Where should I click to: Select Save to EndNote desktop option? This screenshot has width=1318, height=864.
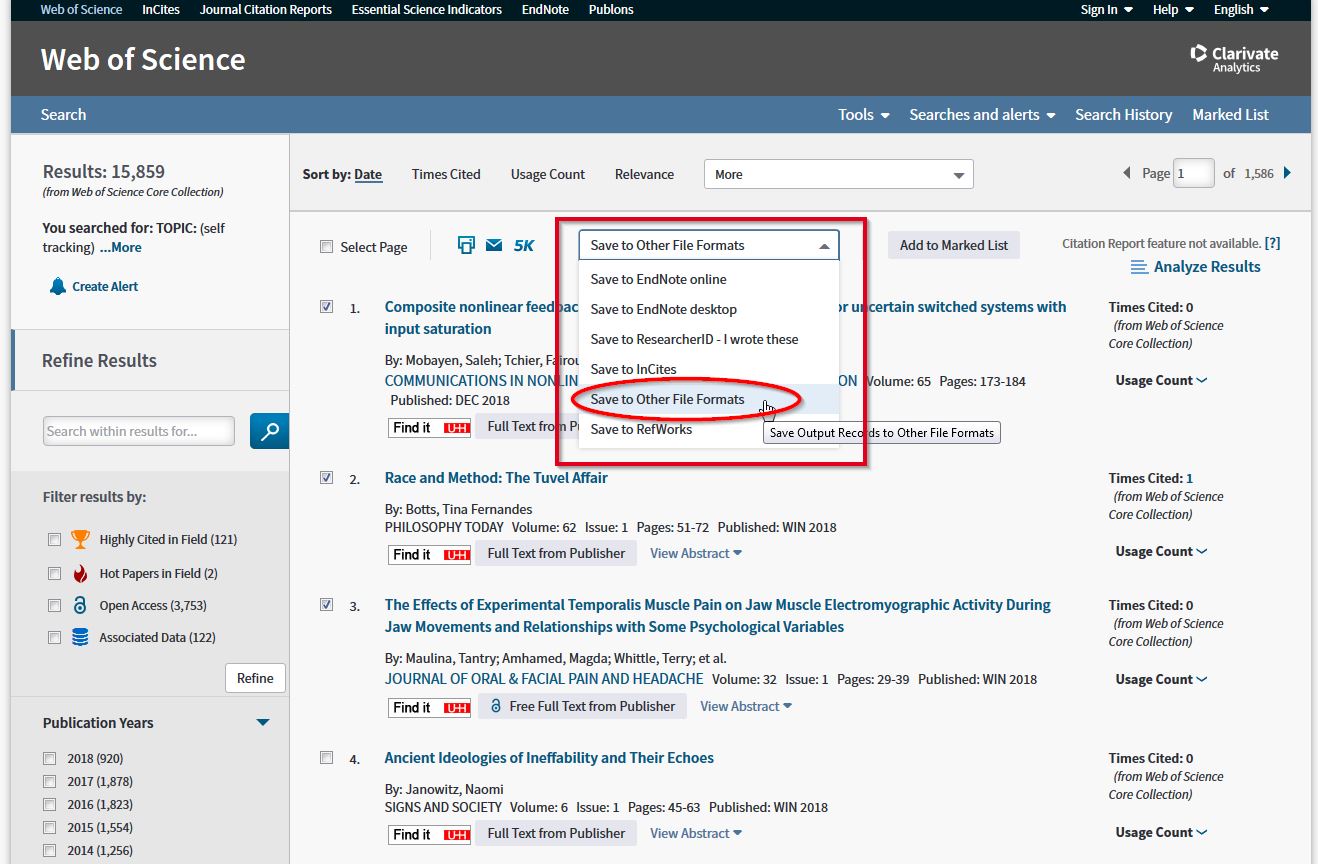[709, 309]
